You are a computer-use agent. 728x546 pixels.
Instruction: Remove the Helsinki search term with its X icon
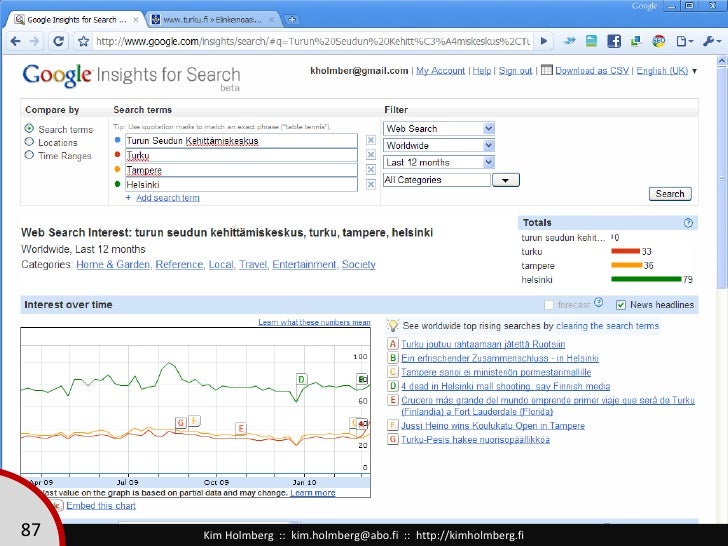(x=371, y=185)
